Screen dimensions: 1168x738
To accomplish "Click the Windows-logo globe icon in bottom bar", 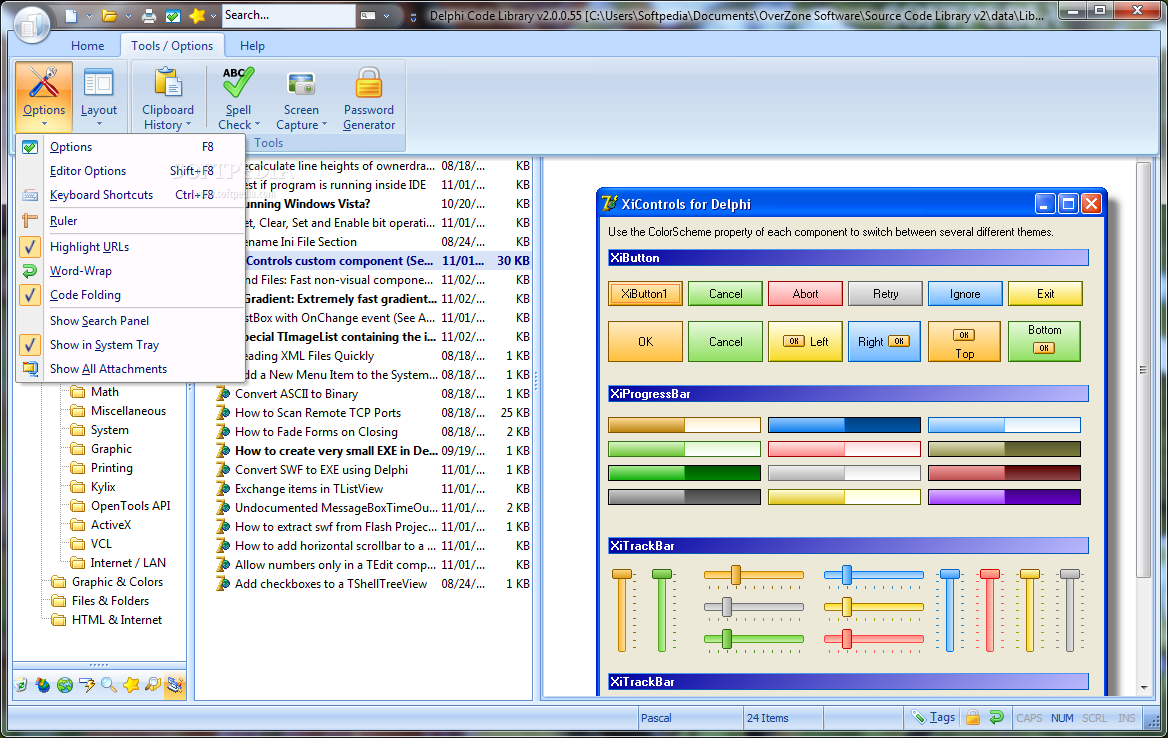I will (x=43, y=684).
